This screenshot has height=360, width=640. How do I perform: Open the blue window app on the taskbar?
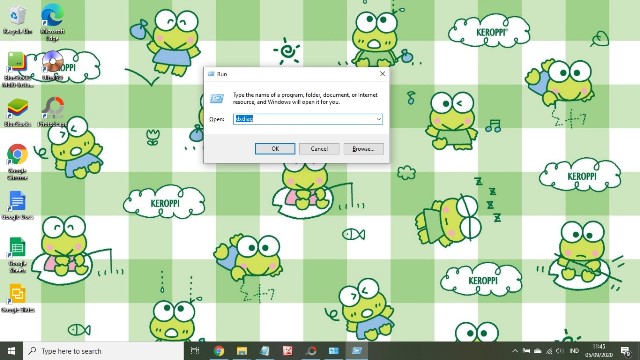pyautogui.click(x=334, y=351)
